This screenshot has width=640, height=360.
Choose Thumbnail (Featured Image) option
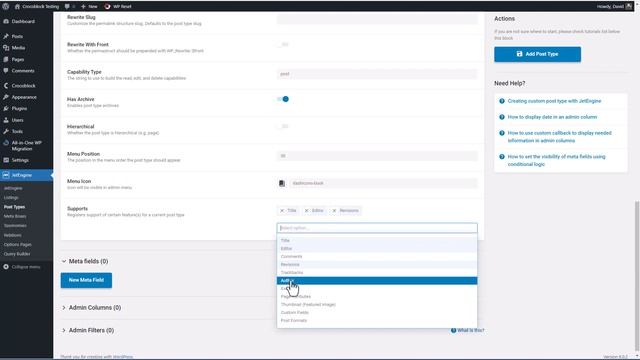click(x=377, y=304)
